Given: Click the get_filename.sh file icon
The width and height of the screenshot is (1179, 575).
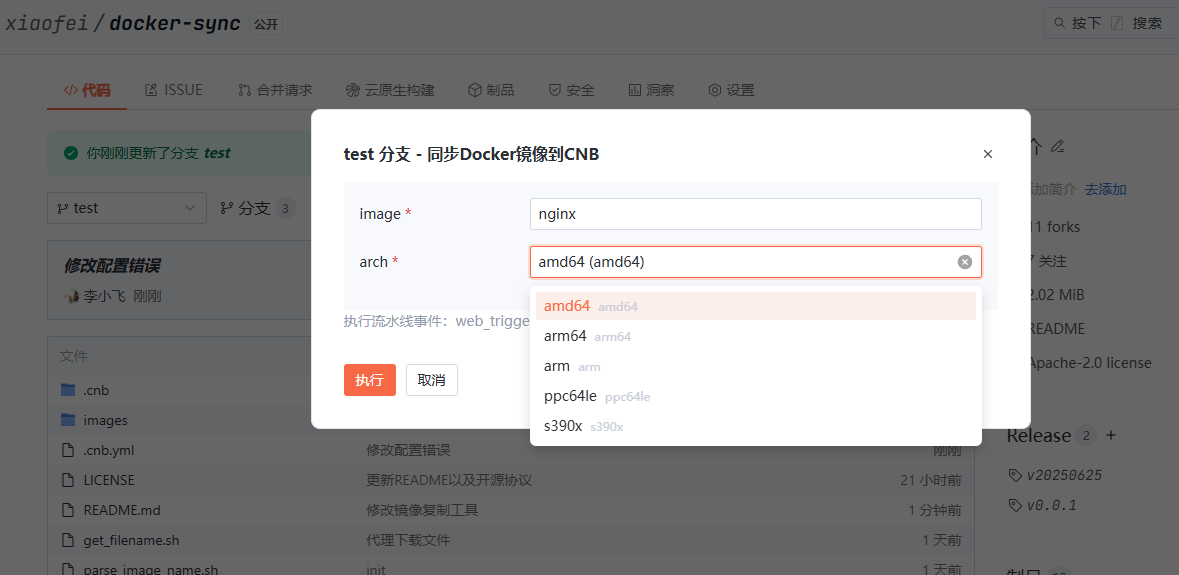Looking at the screenshot, I should [68, 540].
